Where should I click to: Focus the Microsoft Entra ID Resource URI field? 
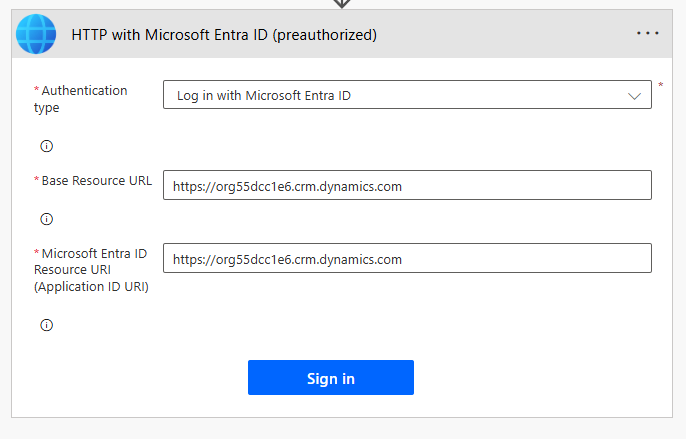407,258
